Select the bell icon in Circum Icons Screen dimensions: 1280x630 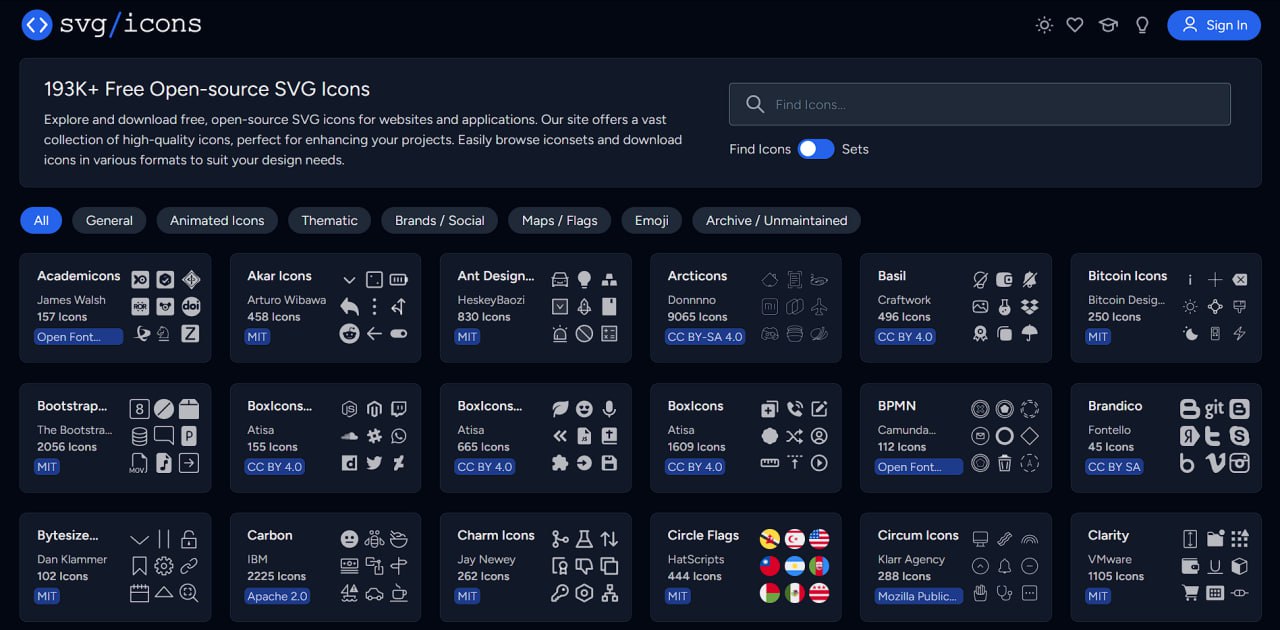coord(1005,566)
